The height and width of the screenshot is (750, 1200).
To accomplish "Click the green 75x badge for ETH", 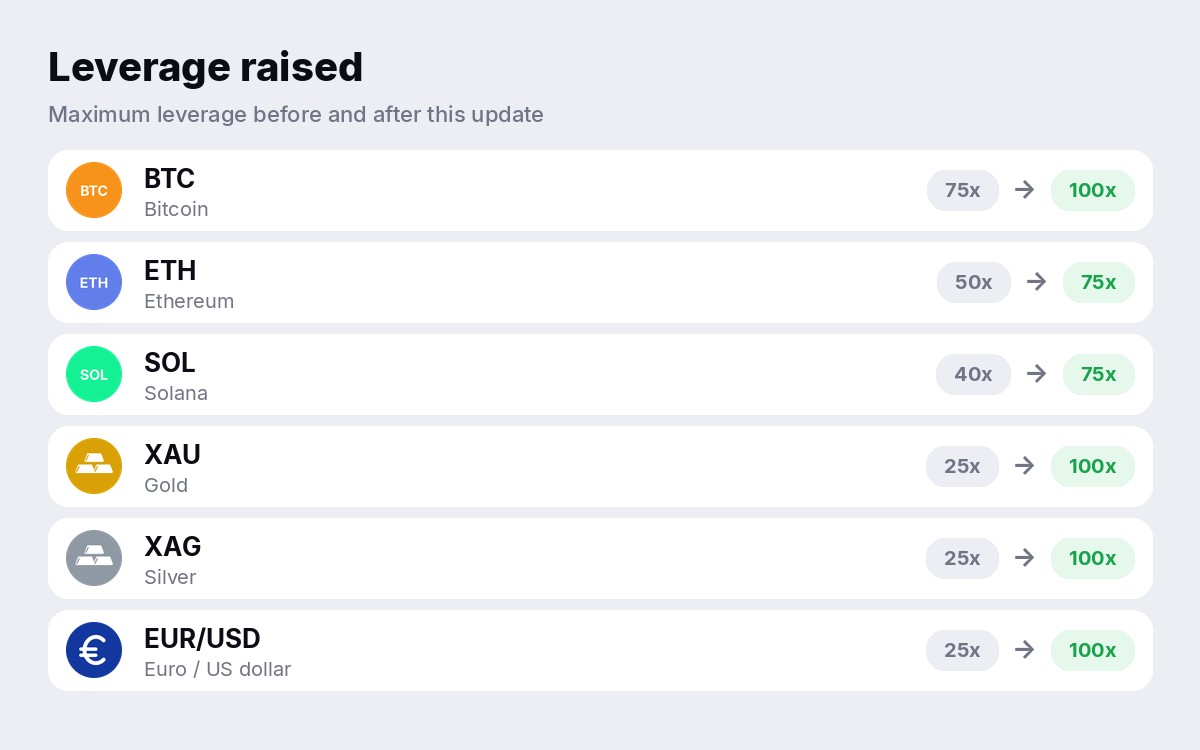I will [1099, 282].
